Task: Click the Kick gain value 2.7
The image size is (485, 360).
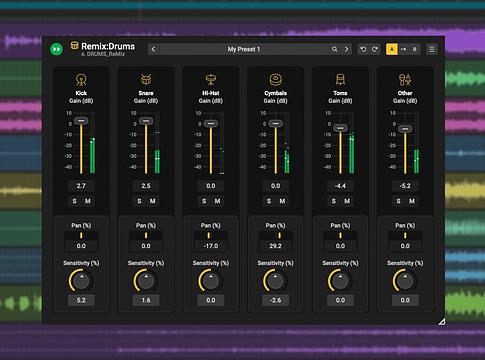Action: 81,186
